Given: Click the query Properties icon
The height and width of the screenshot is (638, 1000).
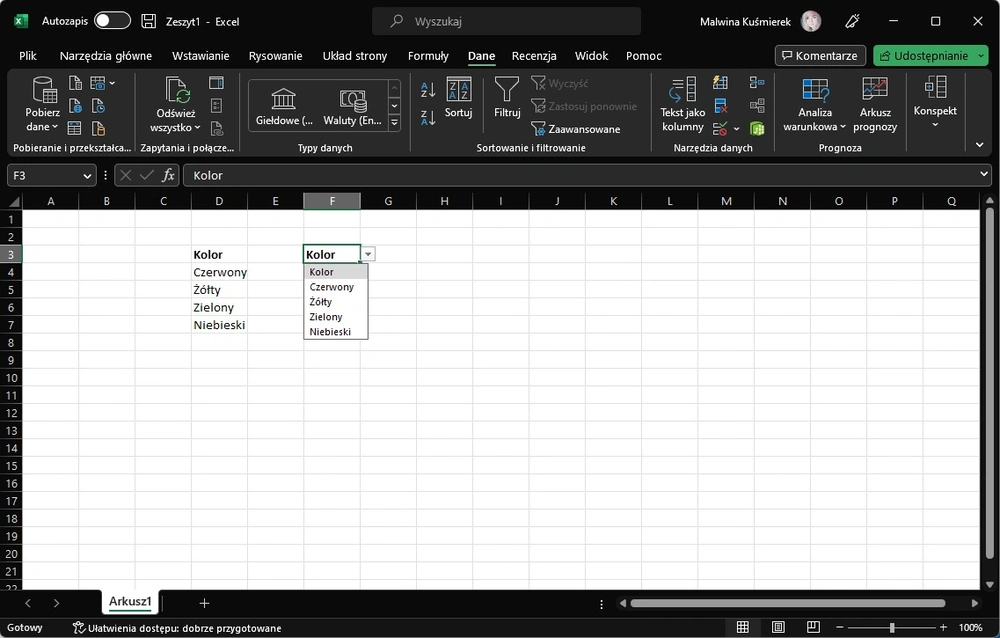Looking at the screenshot, I should point(216,106).
